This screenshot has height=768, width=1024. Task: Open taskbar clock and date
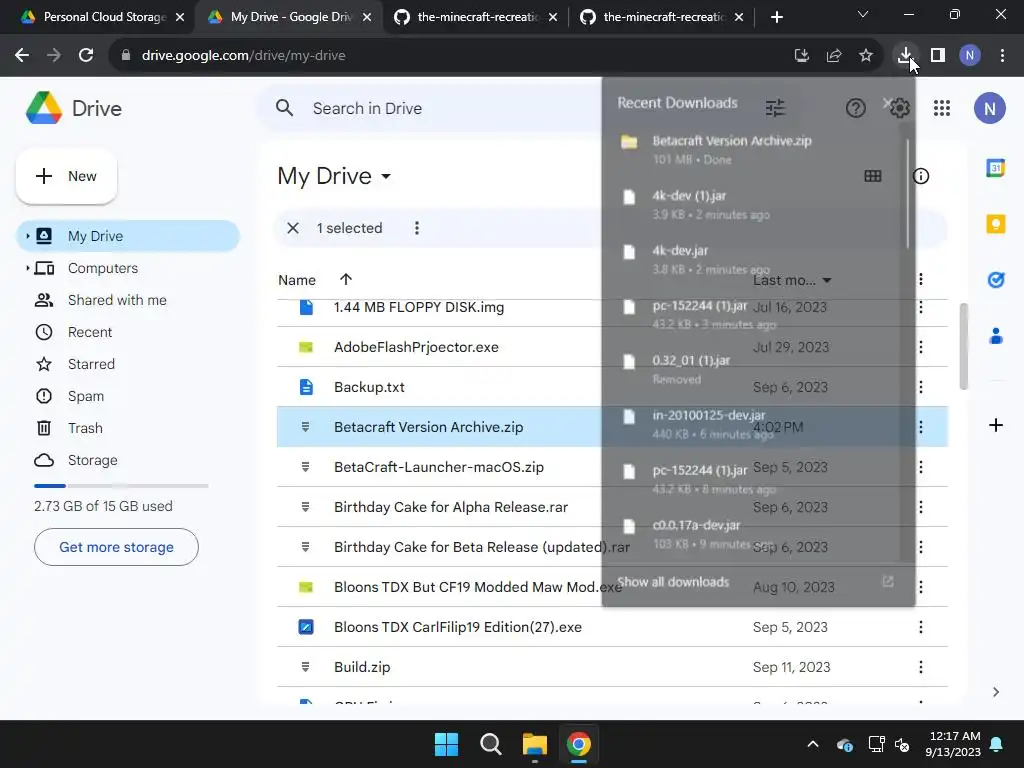(x=953, y=744)
